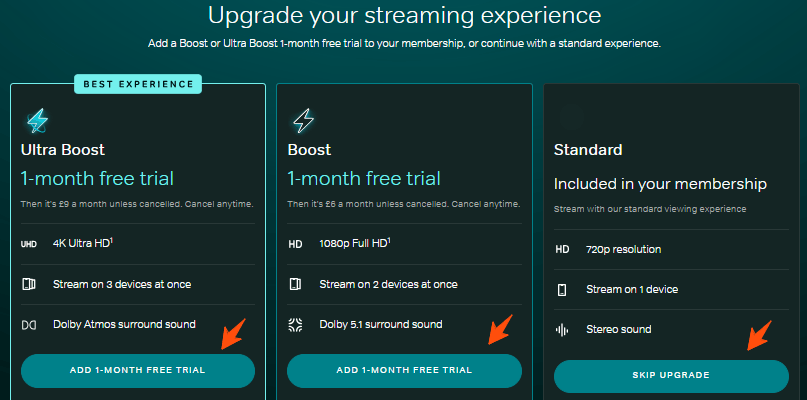
Task: Click 'Stream on 2 devices at once' text
Action: pos(389,284)
